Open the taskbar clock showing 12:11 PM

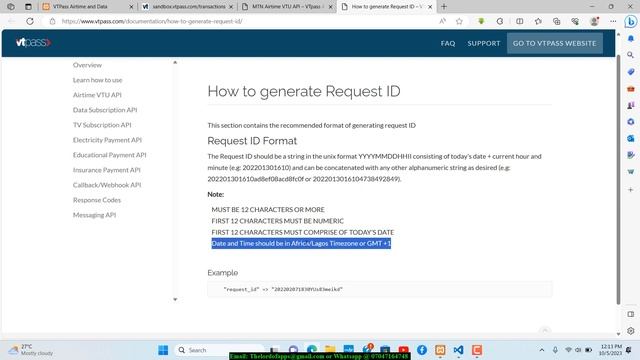click(x=611, y=350)
